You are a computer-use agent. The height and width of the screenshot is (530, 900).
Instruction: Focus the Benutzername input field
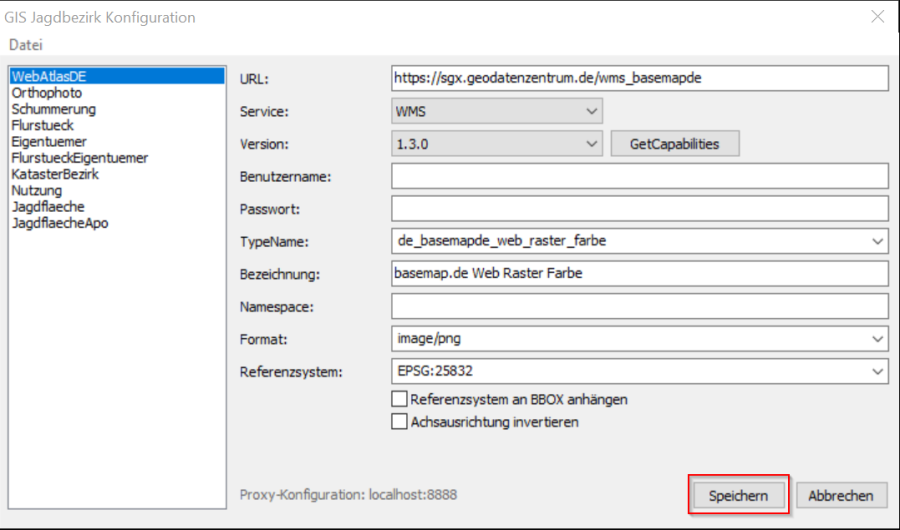pos(640,176)
